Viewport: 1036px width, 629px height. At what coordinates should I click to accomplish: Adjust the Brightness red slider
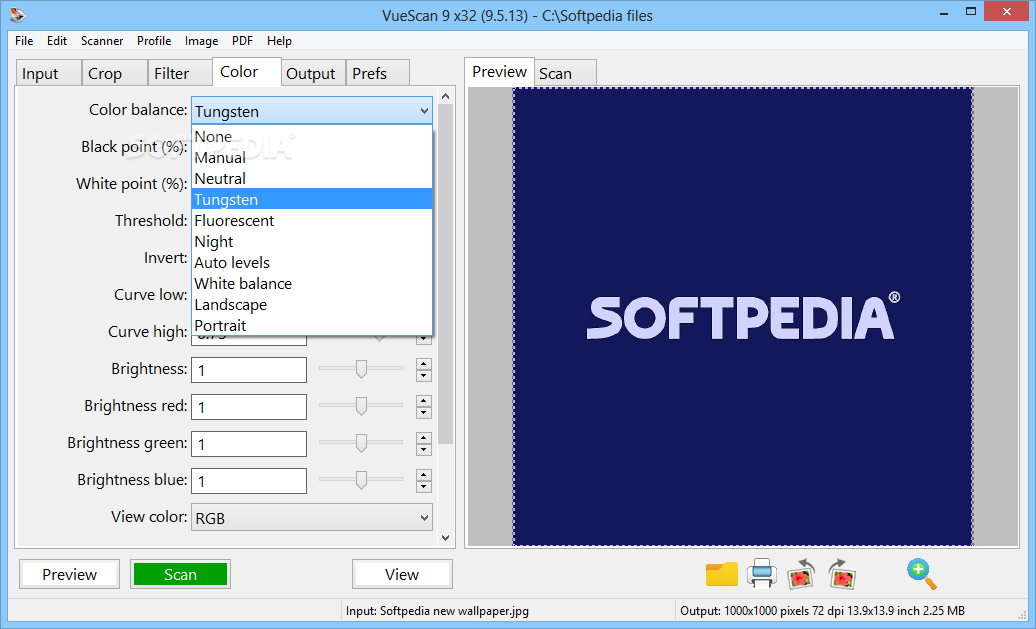point(361,406)
